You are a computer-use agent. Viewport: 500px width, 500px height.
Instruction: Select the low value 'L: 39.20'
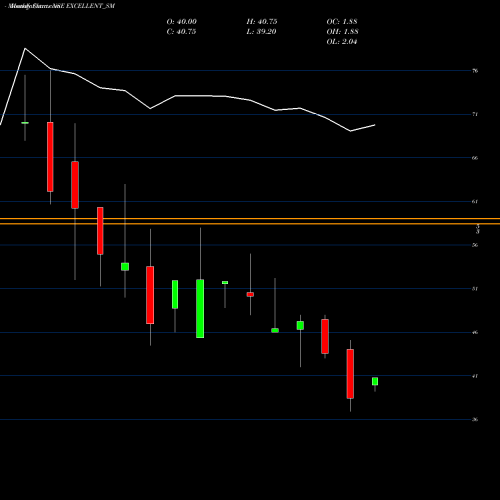261,32
